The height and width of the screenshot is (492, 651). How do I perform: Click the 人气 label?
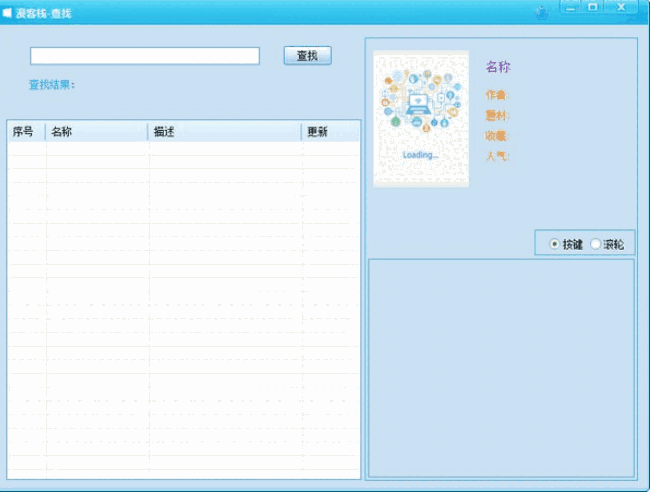(x=497, y=156)
